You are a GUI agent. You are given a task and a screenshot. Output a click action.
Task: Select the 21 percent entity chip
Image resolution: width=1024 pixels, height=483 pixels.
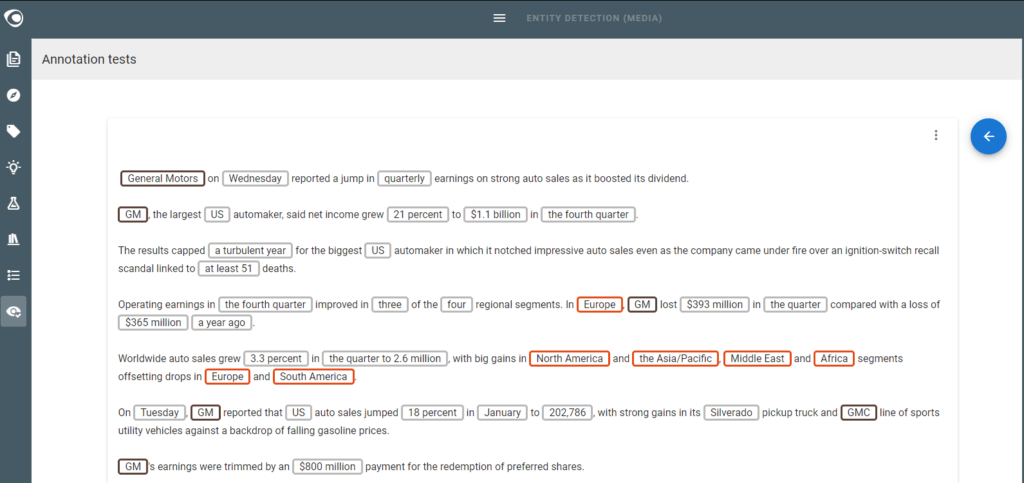pyautogui.click(x=418, y=214)
